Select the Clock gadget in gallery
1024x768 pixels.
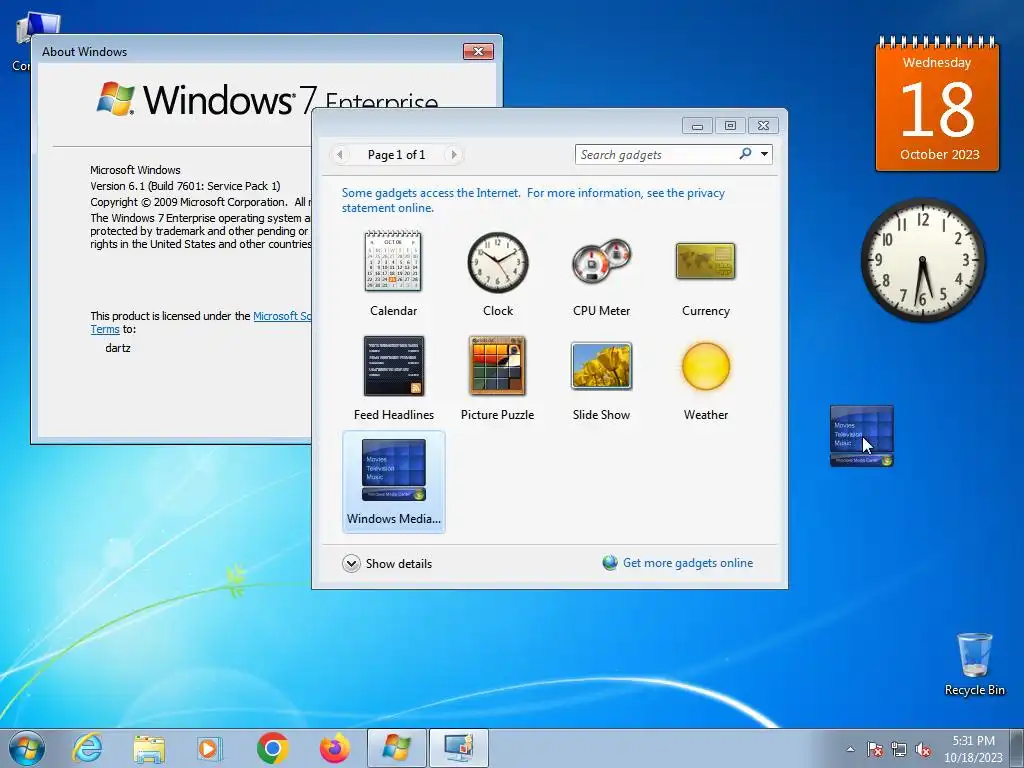coord(498,263)
